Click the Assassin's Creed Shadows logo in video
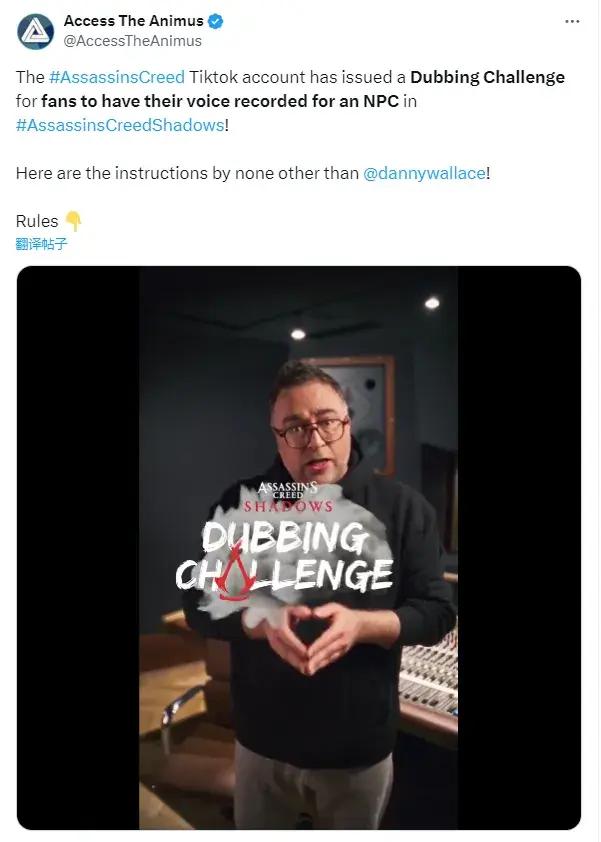Image resolution: width=601 pixels, height=842 pixels. [288, 496]
